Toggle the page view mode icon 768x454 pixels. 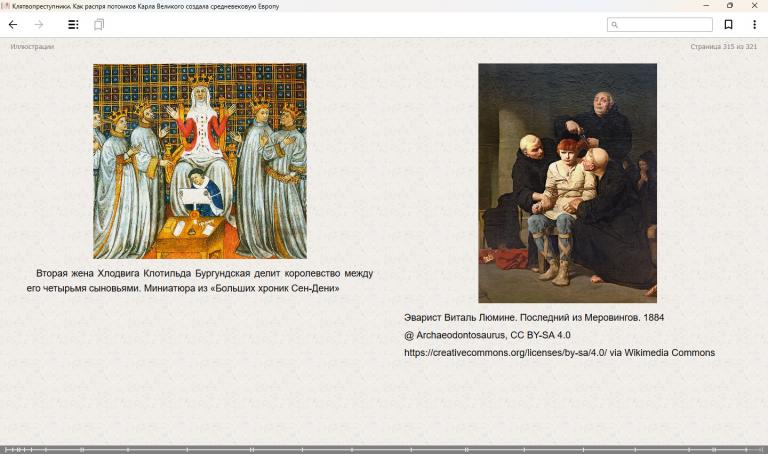(x=99, y=24)
